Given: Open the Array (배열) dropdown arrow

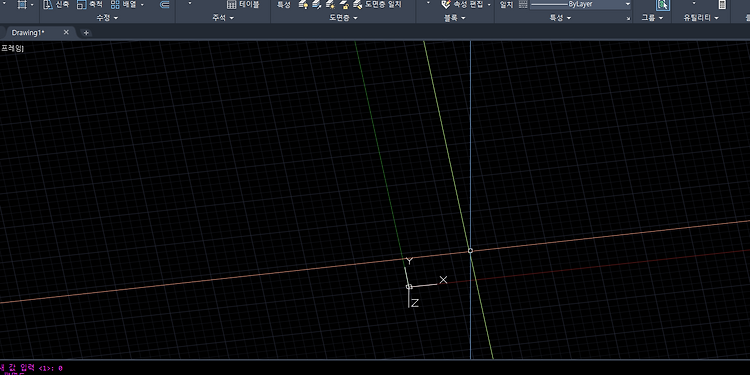Looking at the screenshot, I should [142, 5].
